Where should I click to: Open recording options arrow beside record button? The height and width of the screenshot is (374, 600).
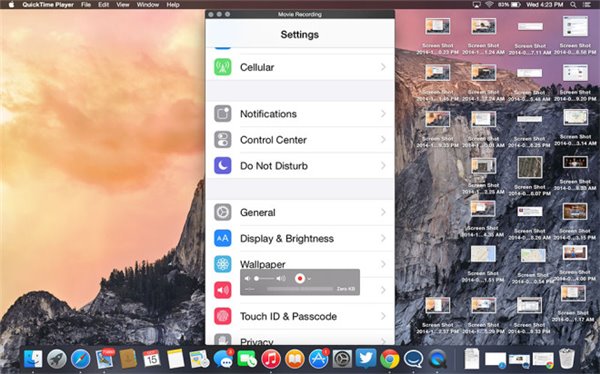(x=309, y=279)
